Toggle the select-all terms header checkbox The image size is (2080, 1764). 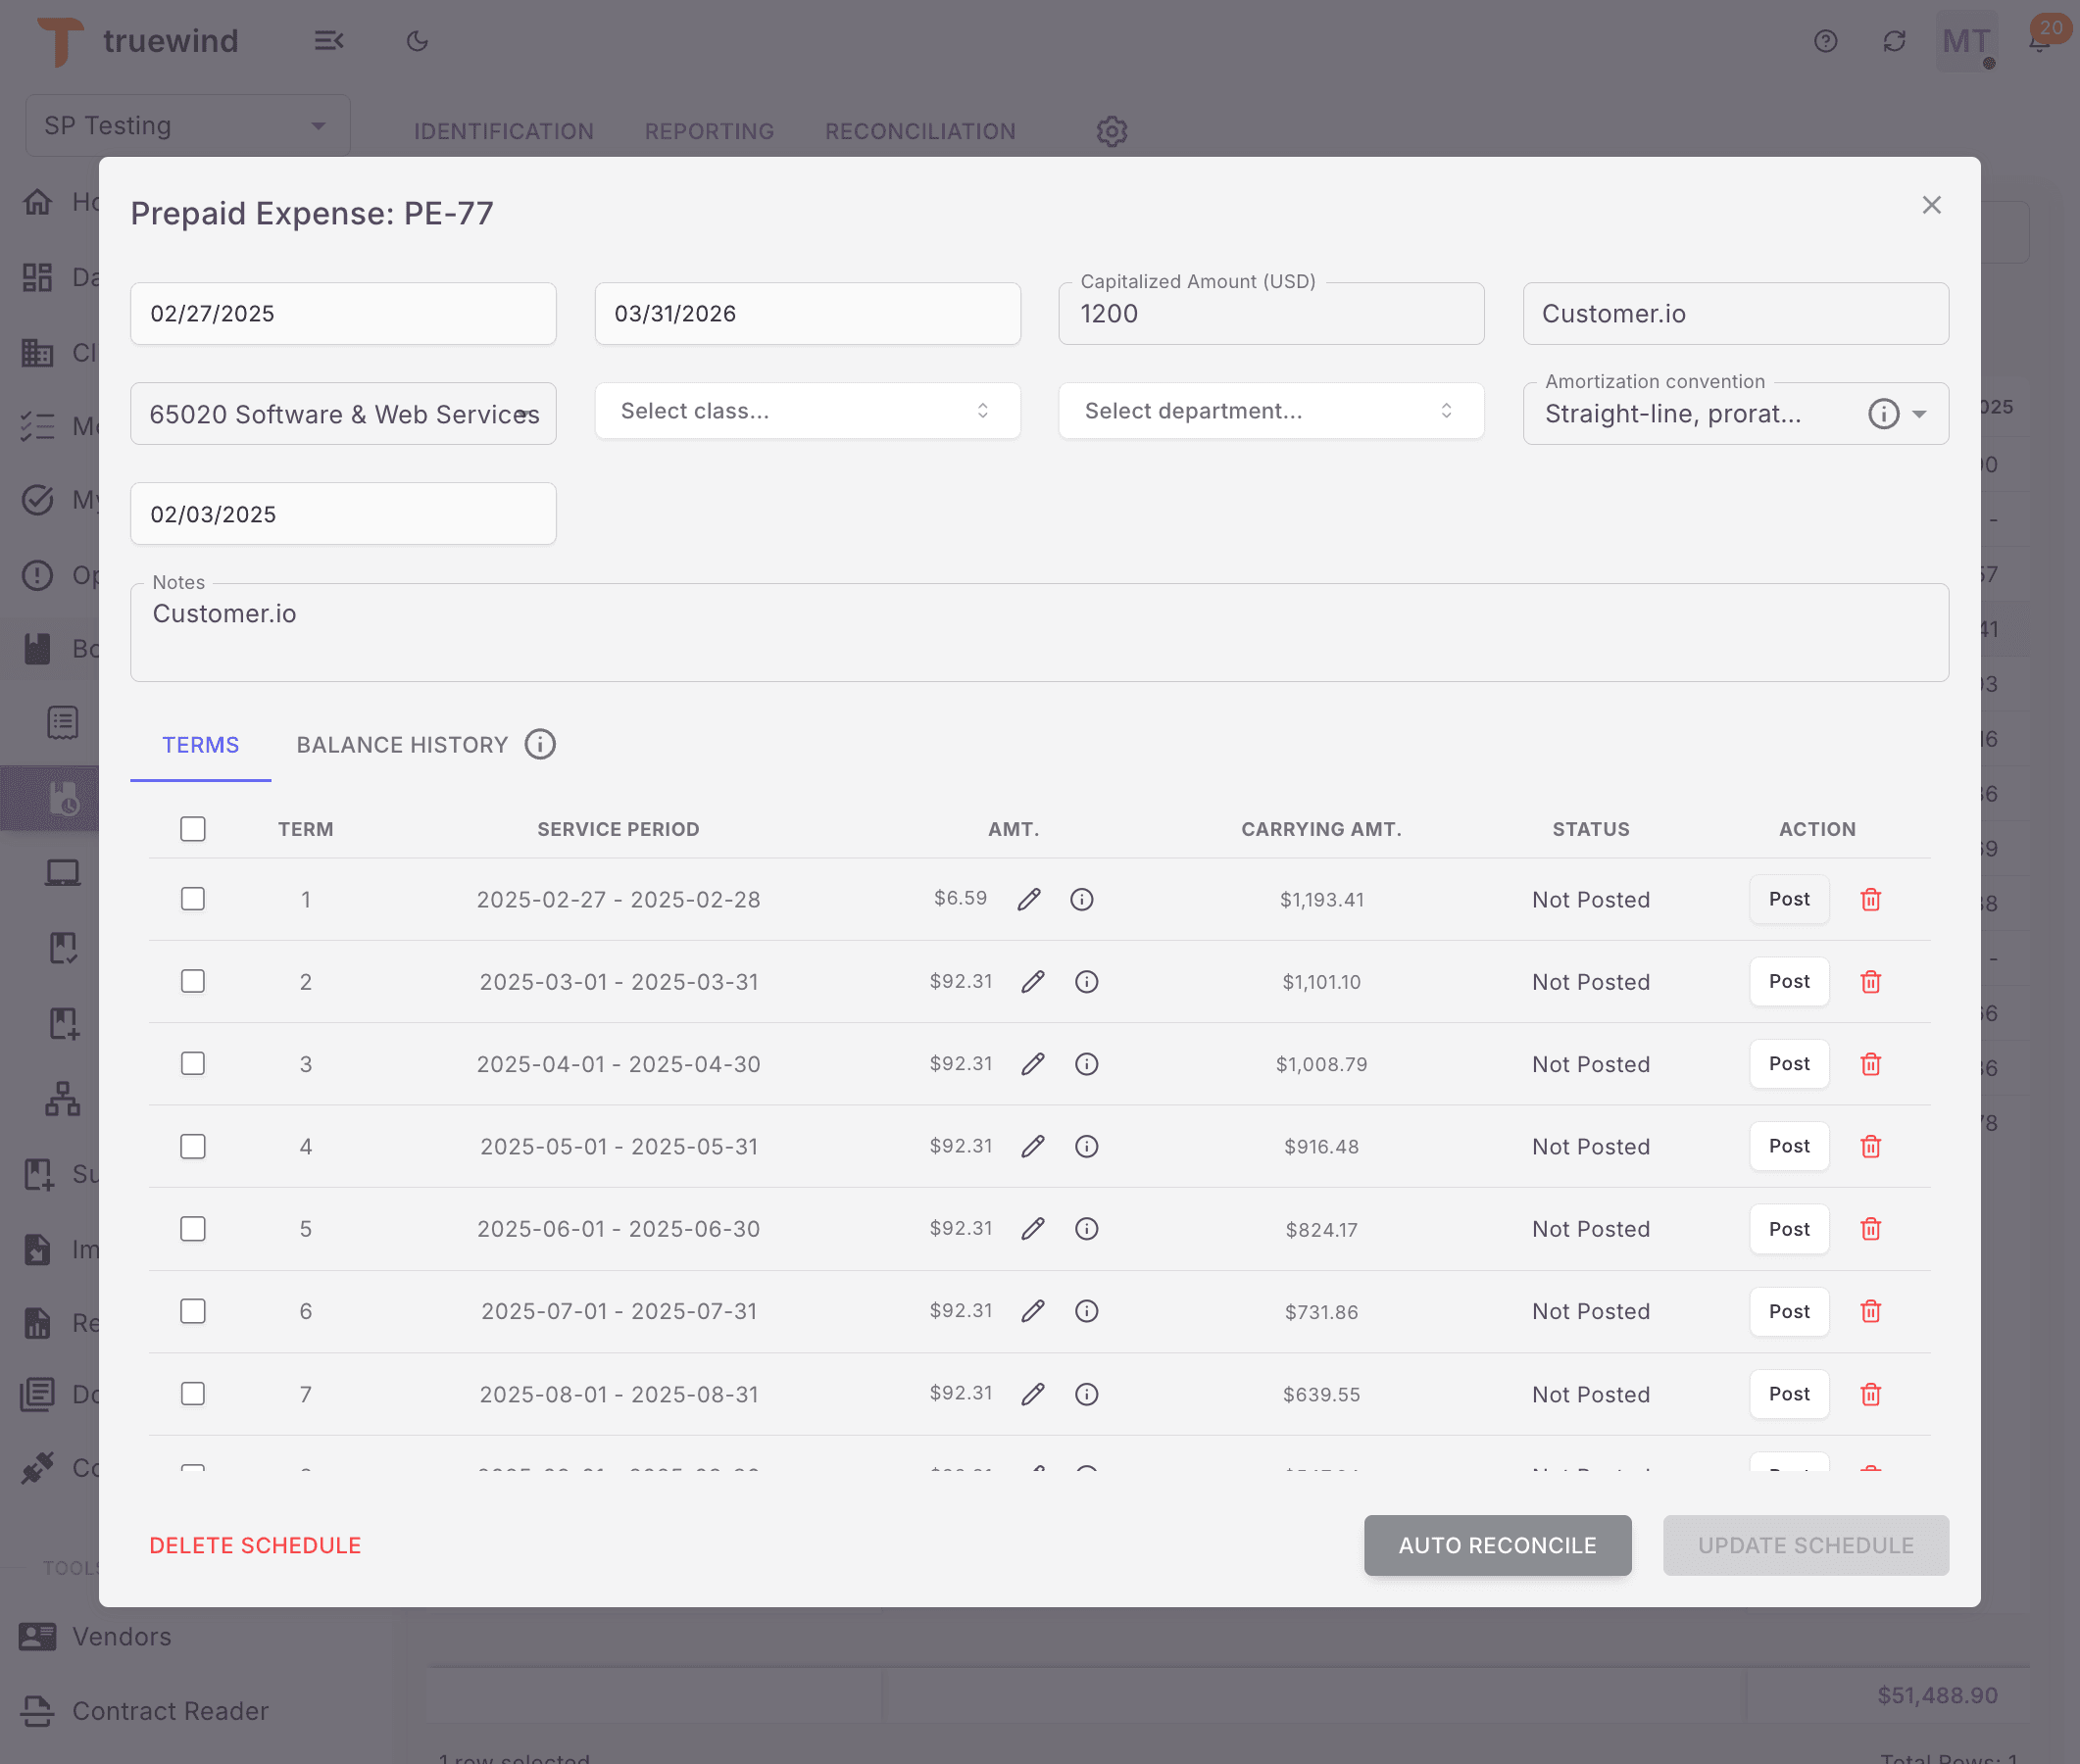193,829
